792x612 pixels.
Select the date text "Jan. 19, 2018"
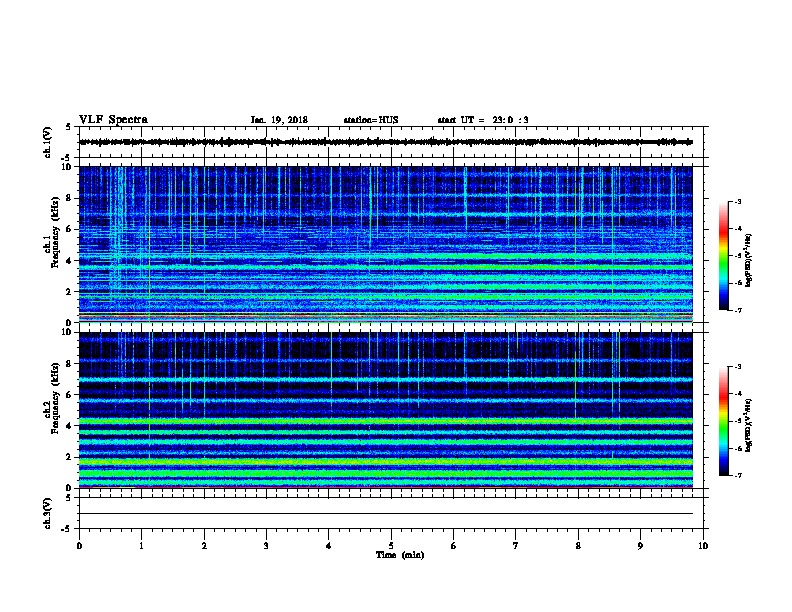279,120
